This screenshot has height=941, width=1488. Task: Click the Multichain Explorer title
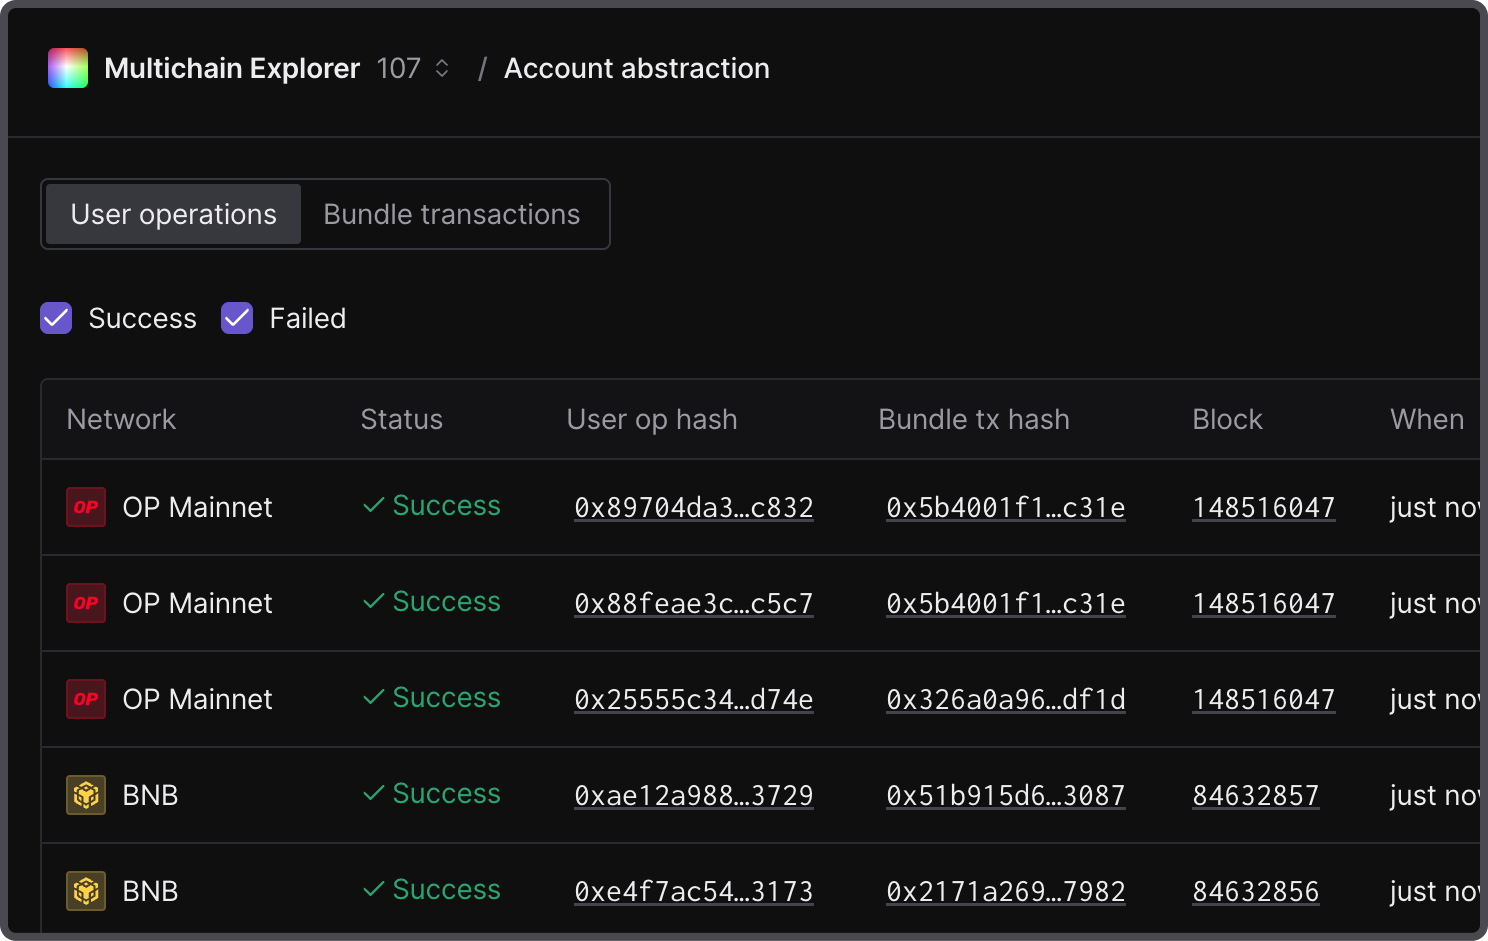pyautogui.click(x=232, y=68)
